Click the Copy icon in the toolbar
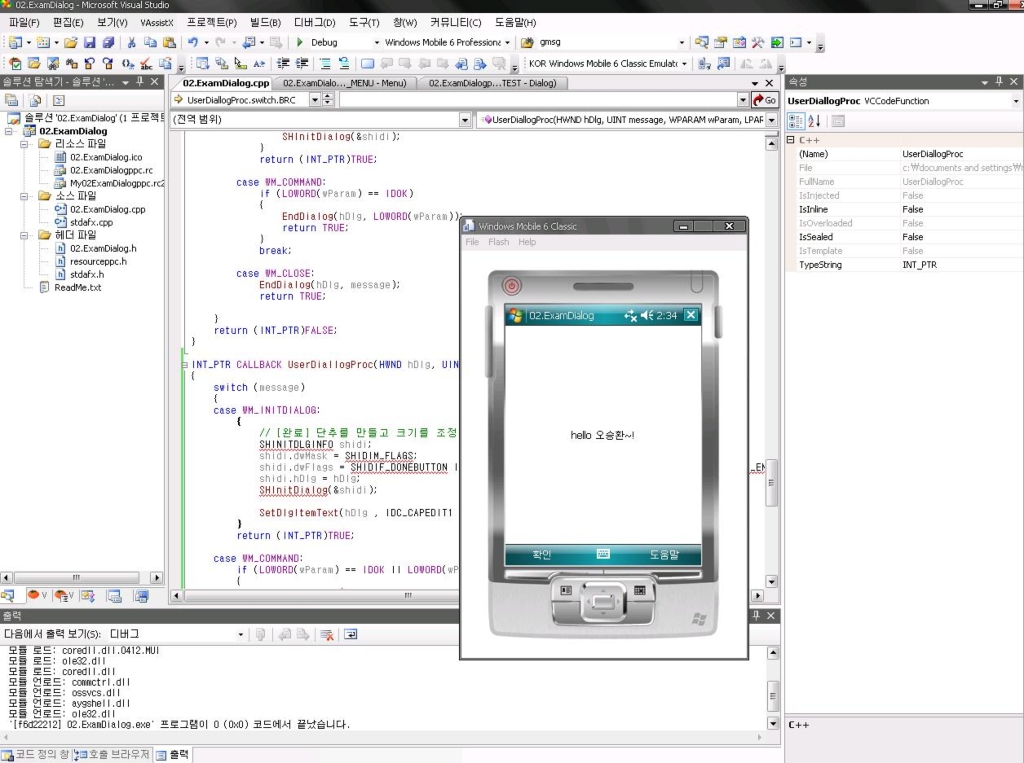Image resolution: width=1024 pixels, height=763 pixels. (150, 42)
